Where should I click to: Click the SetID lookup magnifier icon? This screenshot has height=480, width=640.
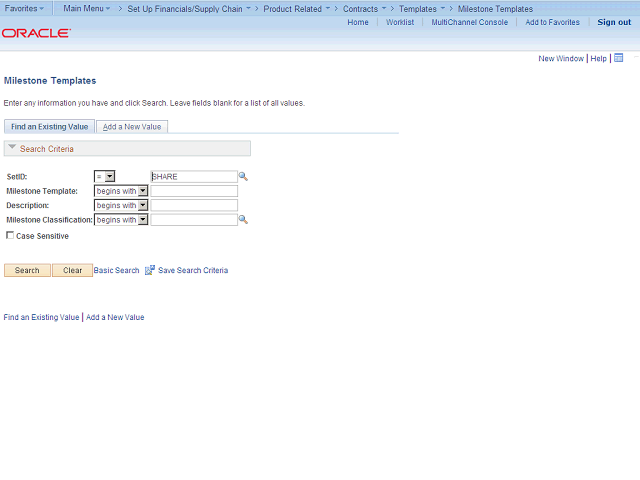coord(243,176)
